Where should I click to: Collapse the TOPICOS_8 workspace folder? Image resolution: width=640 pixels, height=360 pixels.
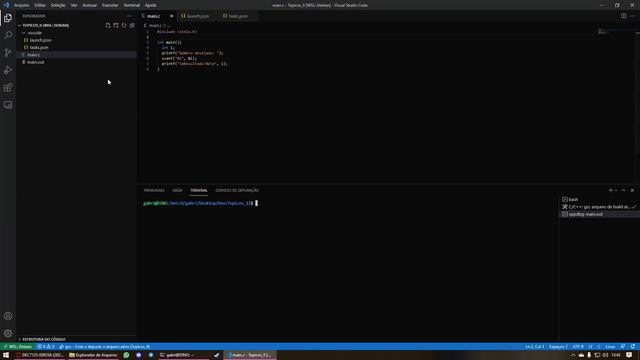(45, 25)
